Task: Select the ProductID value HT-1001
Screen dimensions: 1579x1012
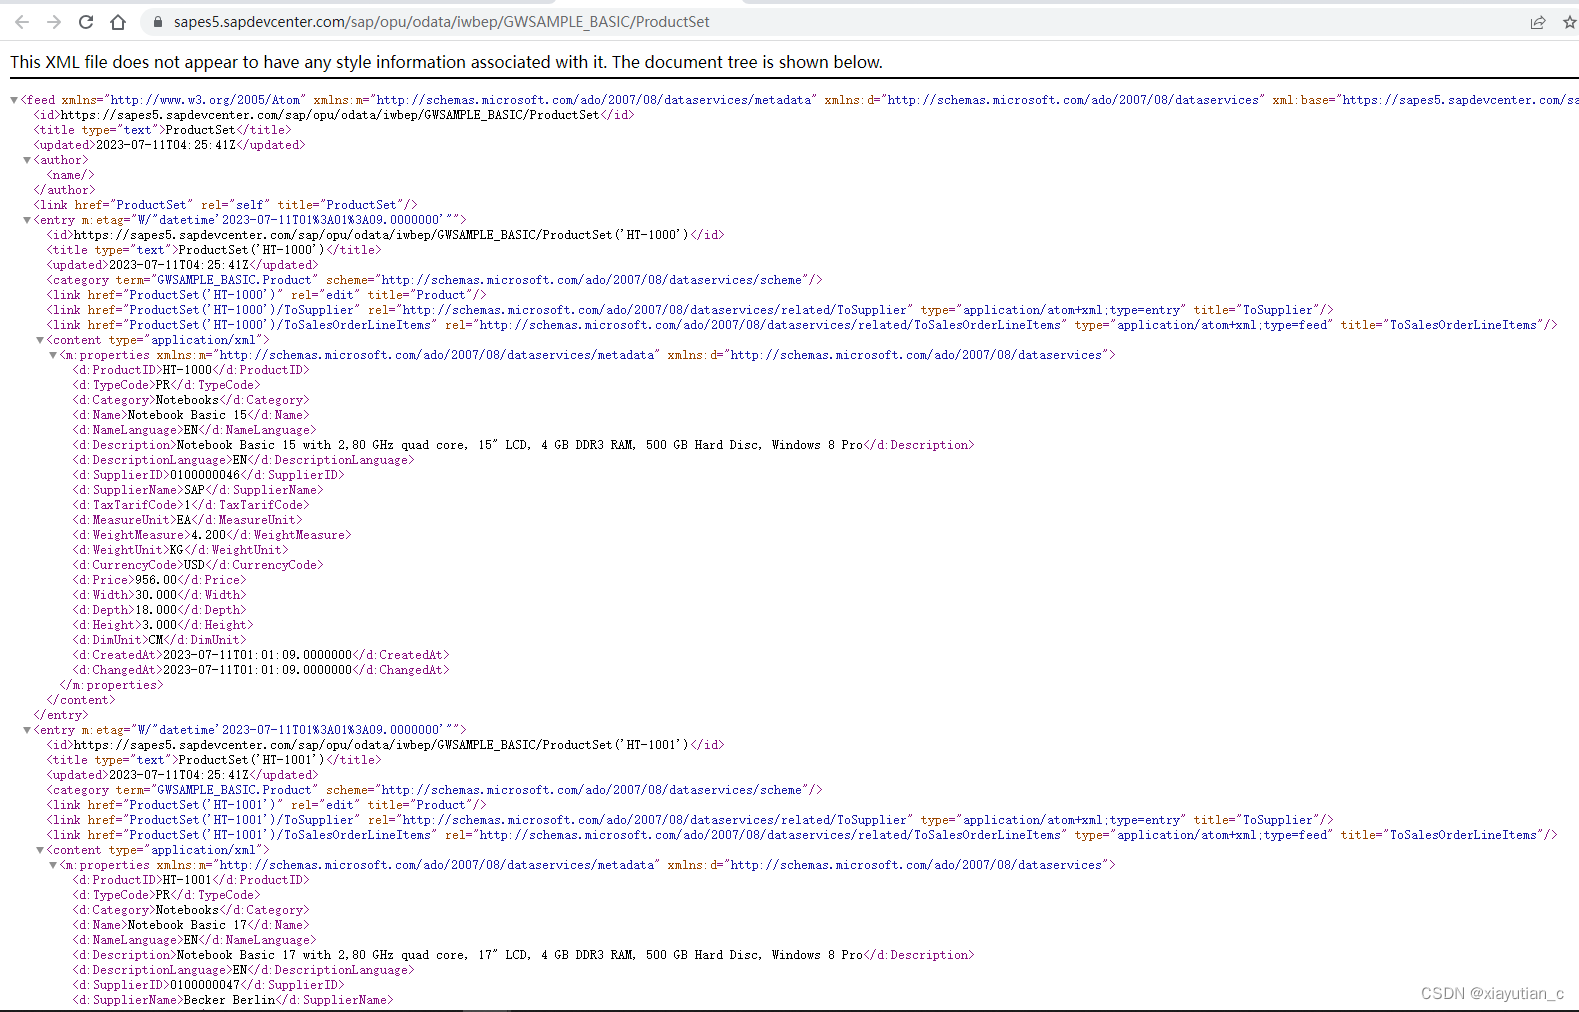Action: click(188, 880)
